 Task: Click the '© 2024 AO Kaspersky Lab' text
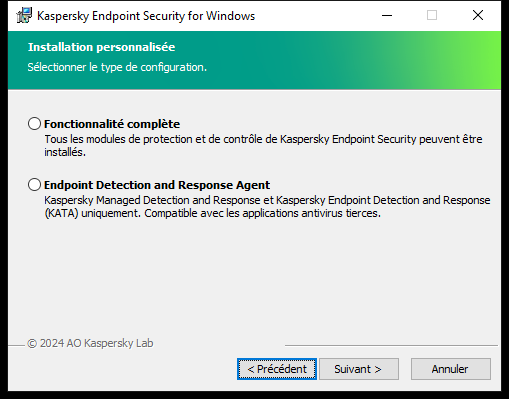tap(90, 343)
